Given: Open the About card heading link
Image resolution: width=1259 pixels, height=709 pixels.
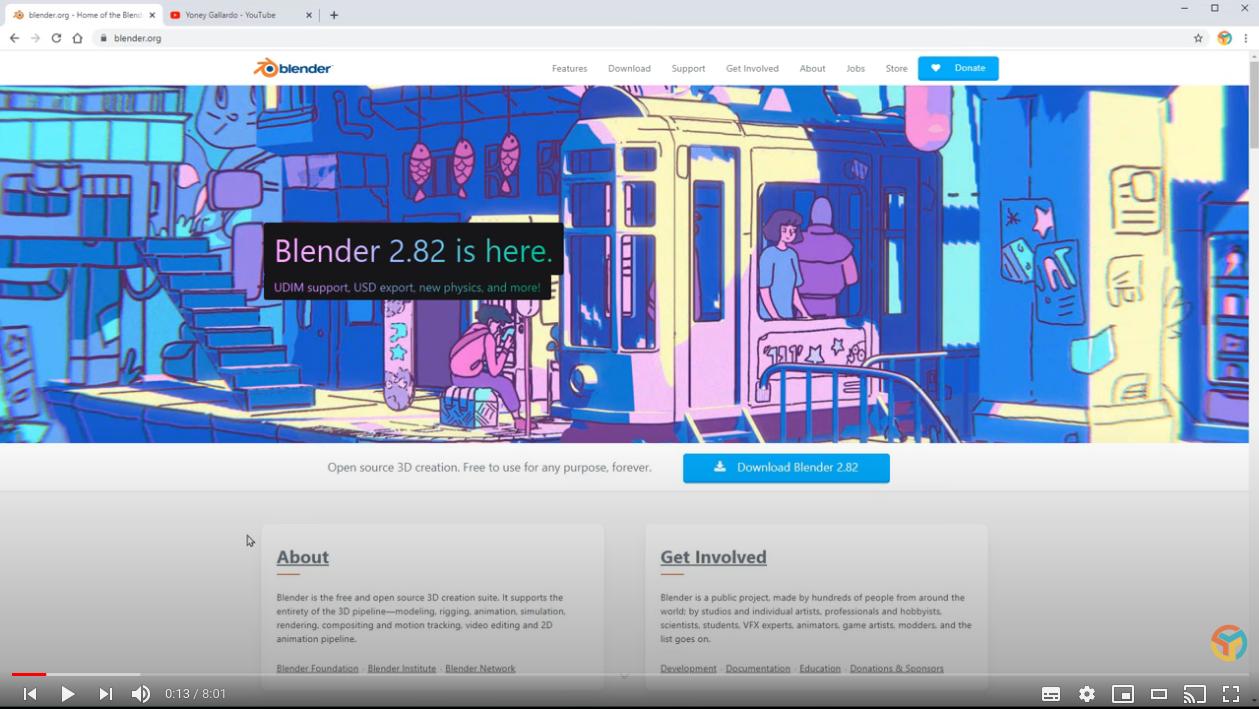Looking at the screenshot, I should (x=302, y=557).
